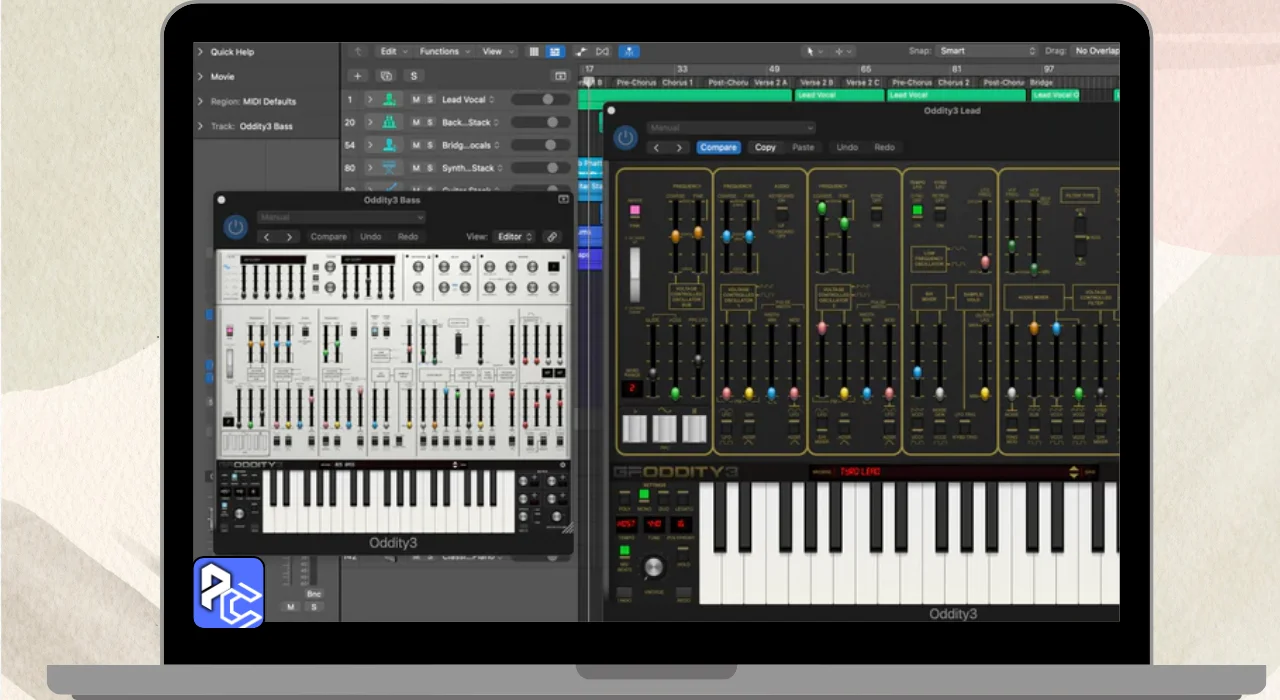Viewport: 1280px width, 700px height.
Task: Toggle Compare in Oddity3 Lead window
Action: pyautogui.click(x=718, y=147)
